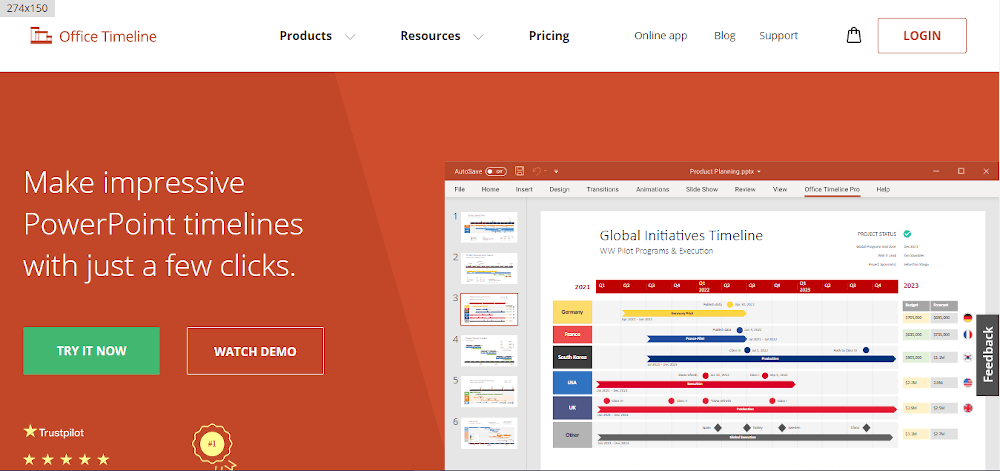Select the blue France Pilot bar
The width and height of the screenshot is (1000, 471).
coord(694,338)
